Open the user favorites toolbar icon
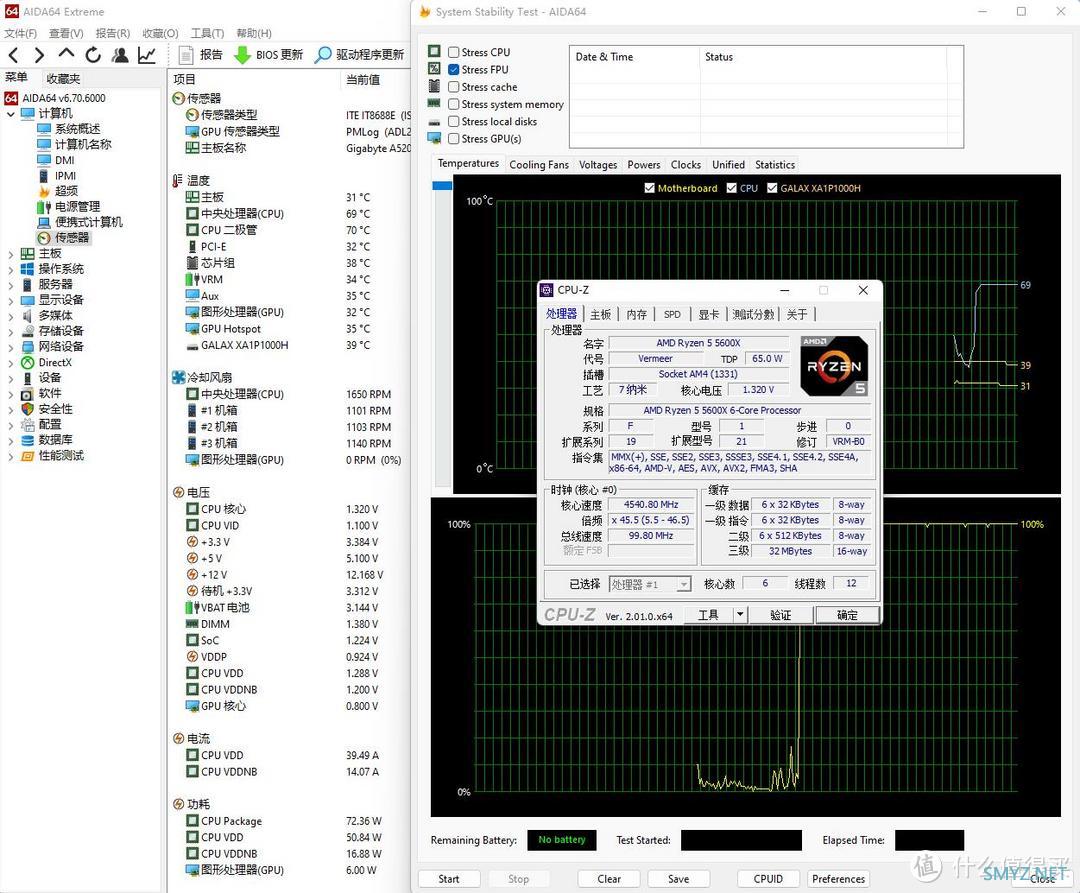The image size is (1080, 893). [120, 55]
